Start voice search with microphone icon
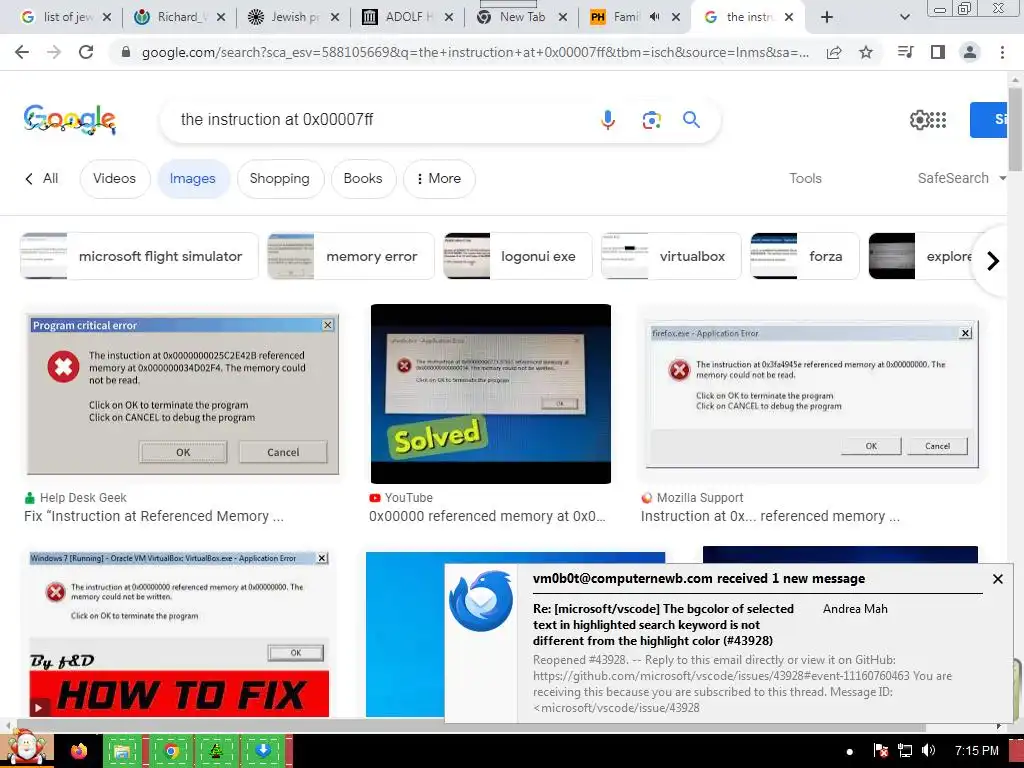Screen dimensions: 1024x768 tap(608, 120)
